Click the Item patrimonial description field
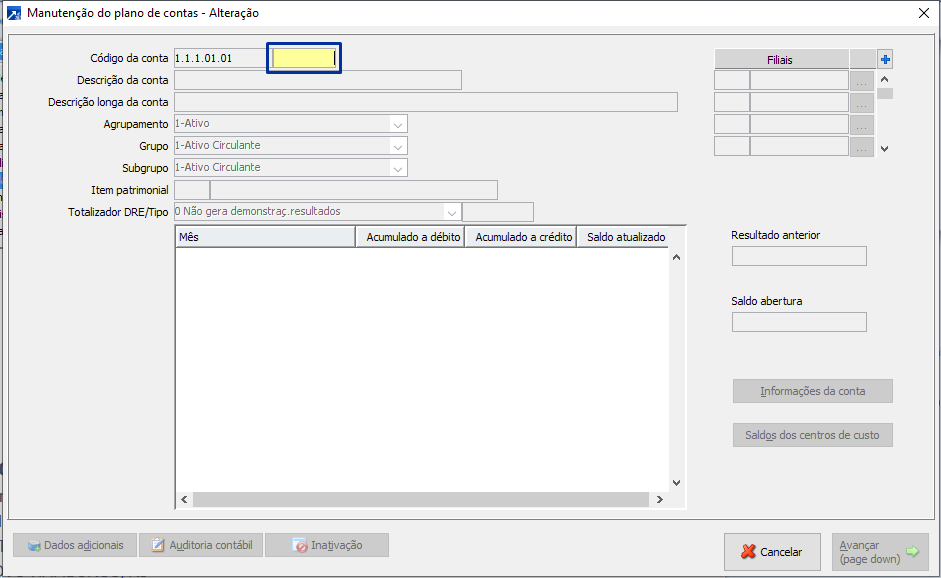This screenshot has width=941, height=578. point(354,190)
